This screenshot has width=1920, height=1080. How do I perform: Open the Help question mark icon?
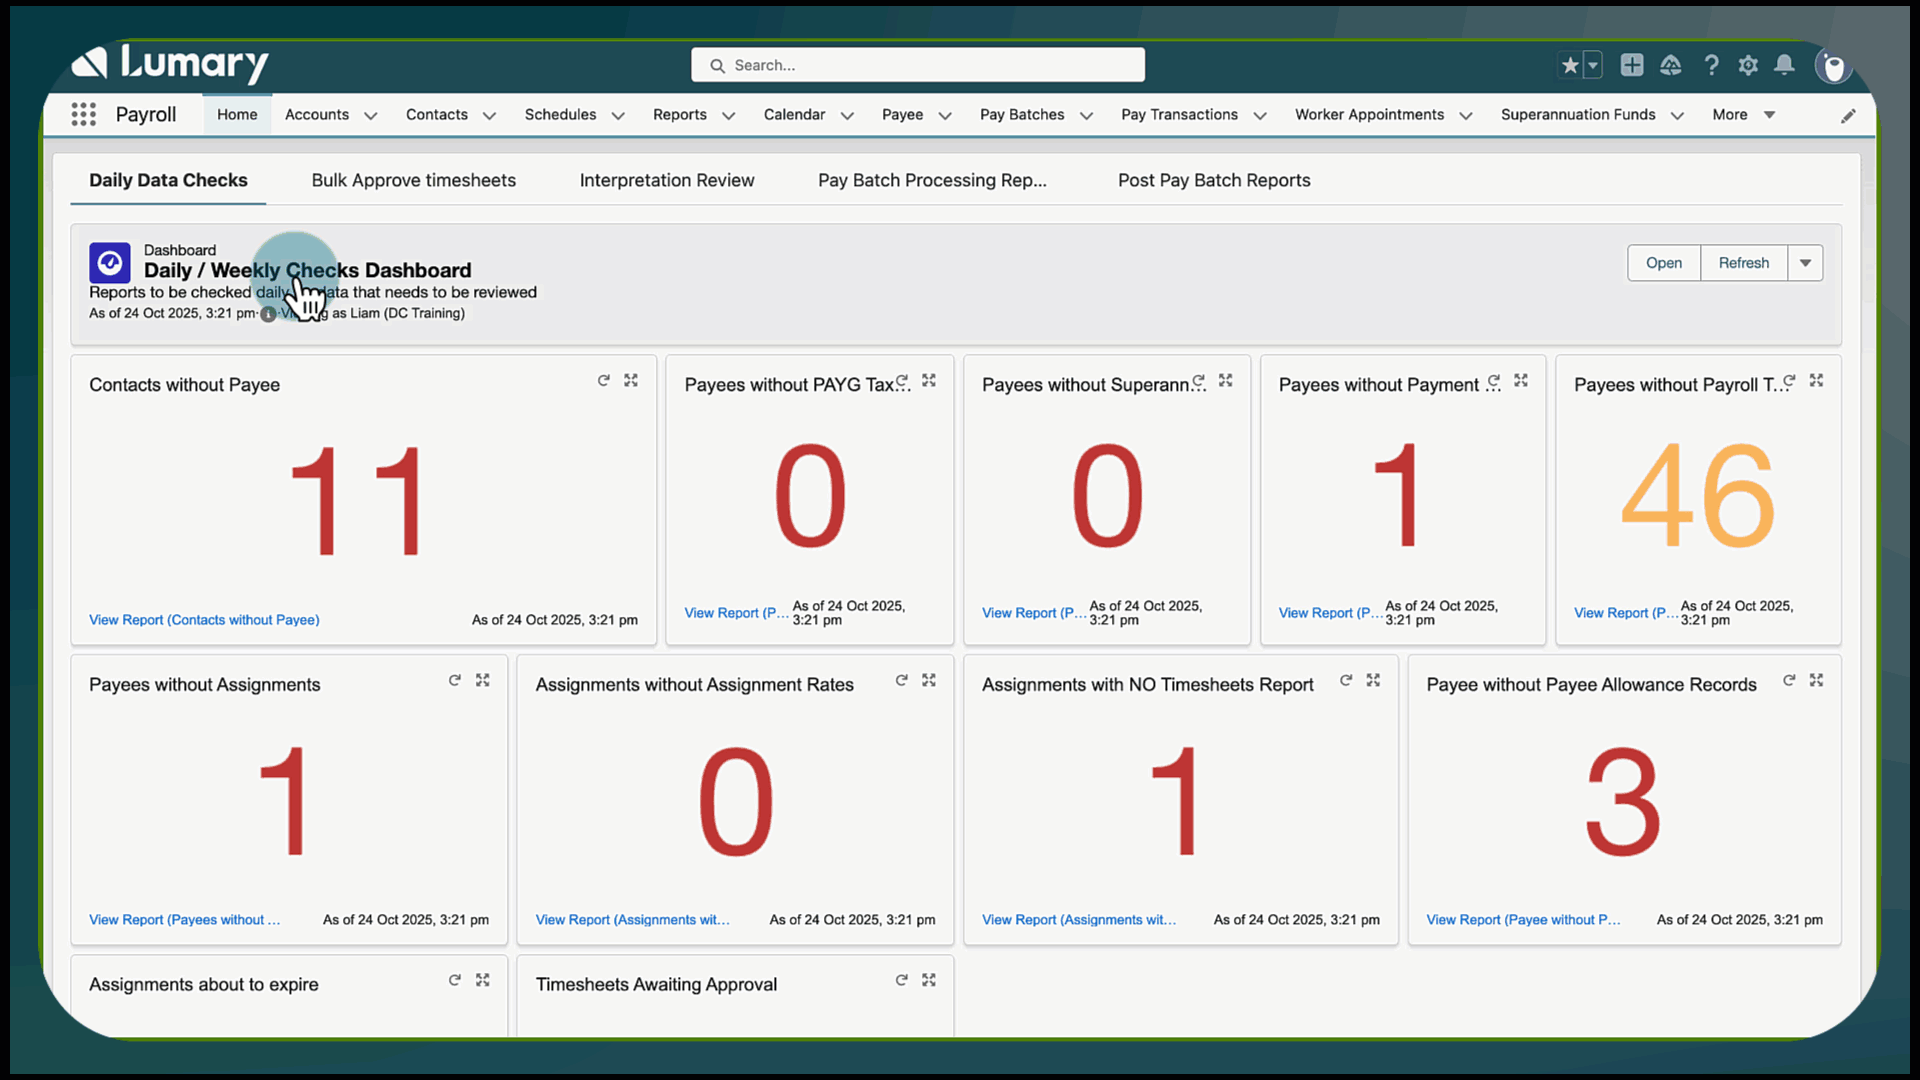click(x=1711, y=66)
